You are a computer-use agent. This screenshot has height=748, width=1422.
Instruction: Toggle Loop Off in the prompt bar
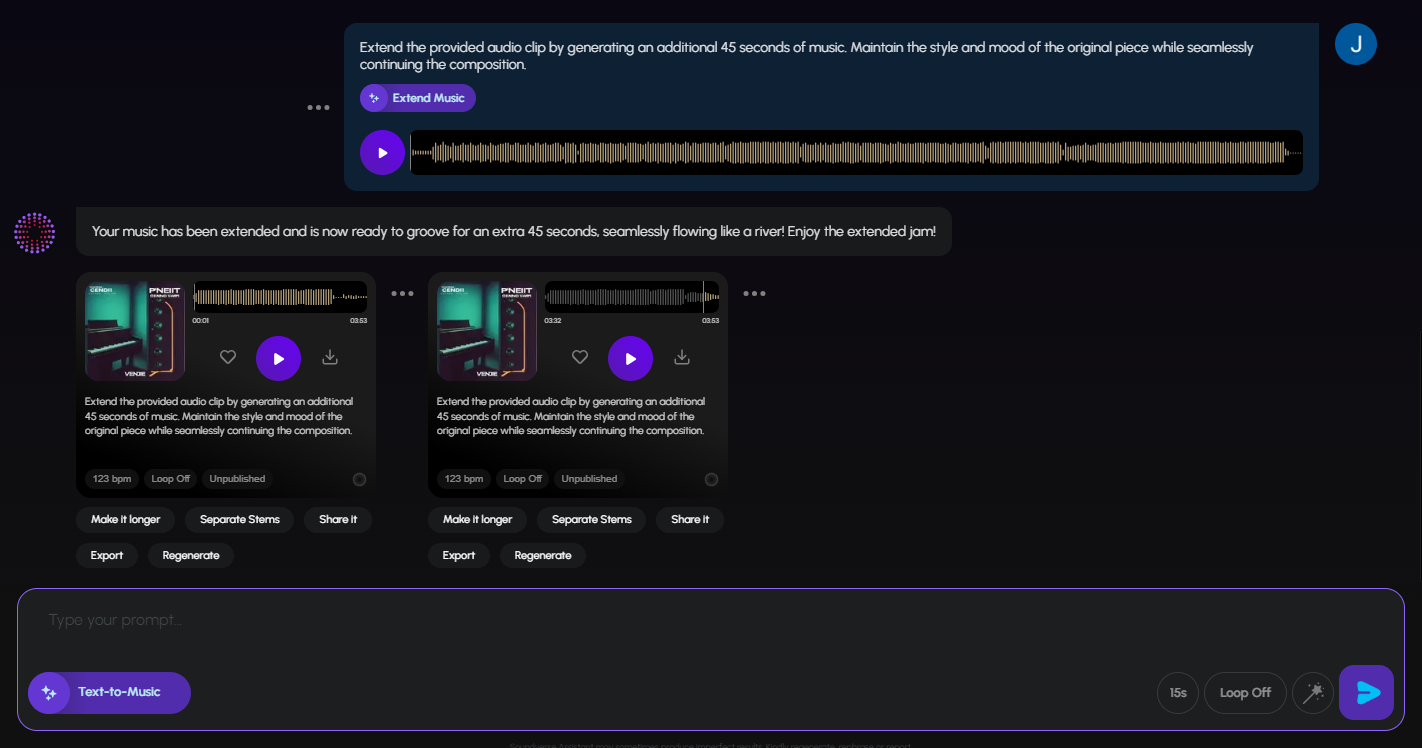[x=1245, y=693]
